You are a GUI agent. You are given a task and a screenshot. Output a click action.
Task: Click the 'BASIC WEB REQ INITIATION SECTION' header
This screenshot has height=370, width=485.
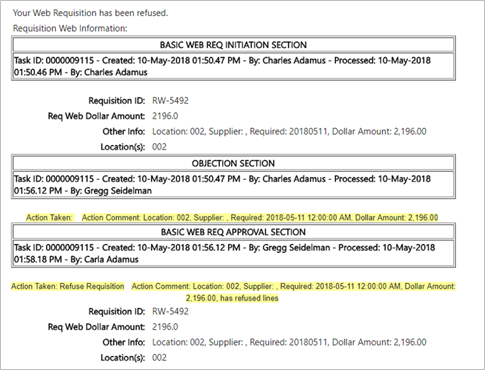coord(233,45)
